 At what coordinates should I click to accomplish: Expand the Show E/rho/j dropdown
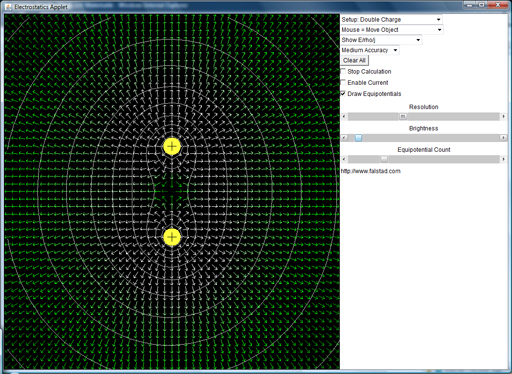click(381, 40)
